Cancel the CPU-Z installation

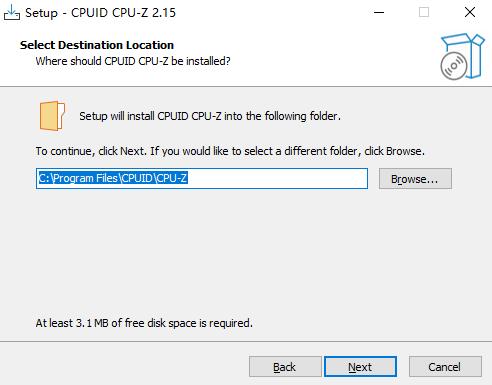(445, 367)
